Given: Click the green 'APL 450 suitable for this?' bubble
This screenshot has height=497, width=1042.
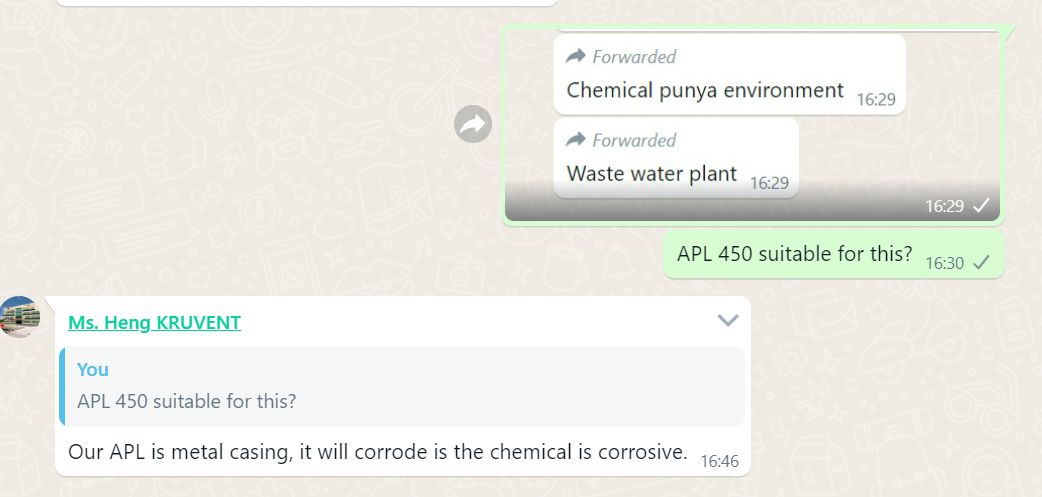Looking at the screenshot, I should [x=794, y=254].
